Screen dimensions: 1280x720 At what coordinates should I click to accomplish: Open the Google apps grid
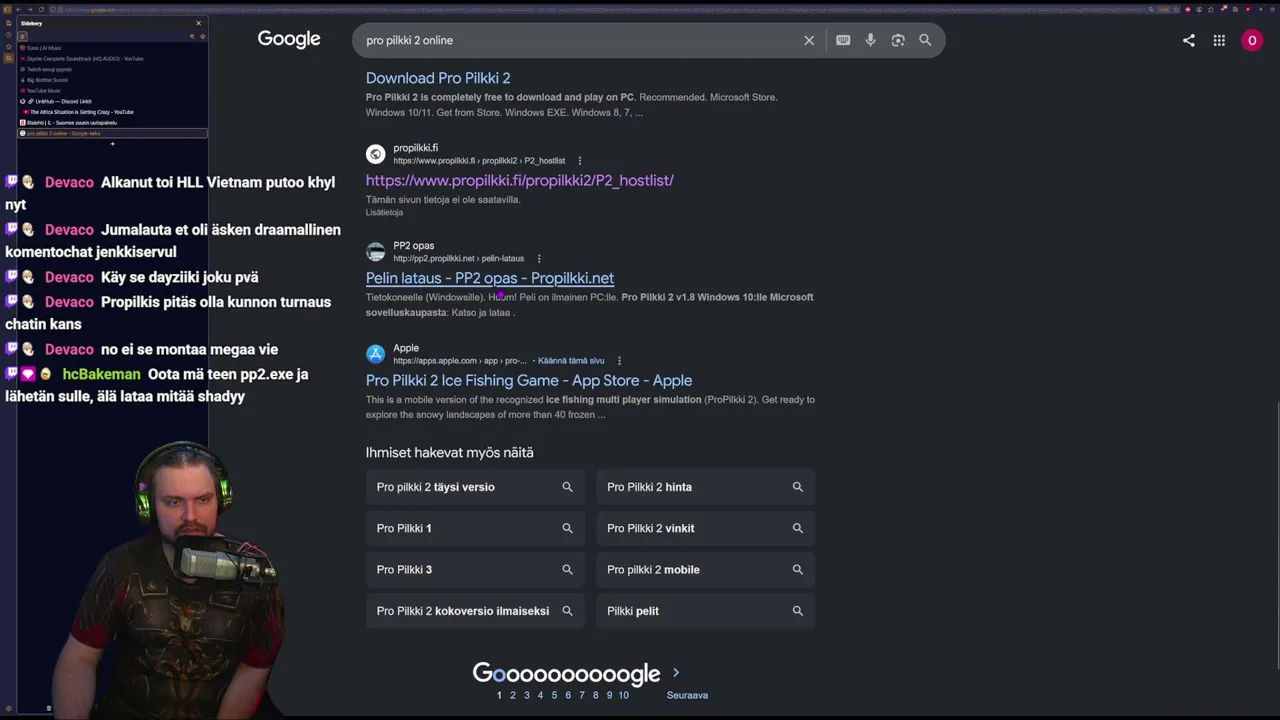1219,40
